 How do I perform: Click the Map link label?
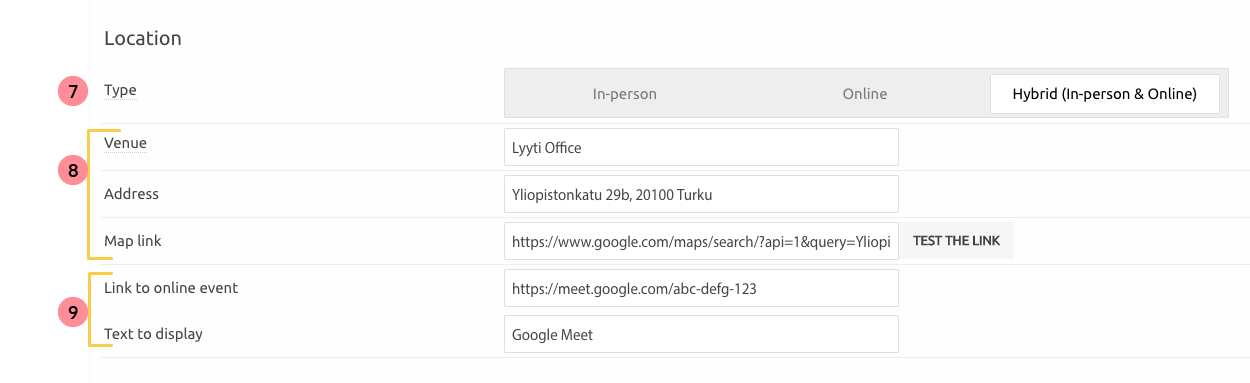132,241
